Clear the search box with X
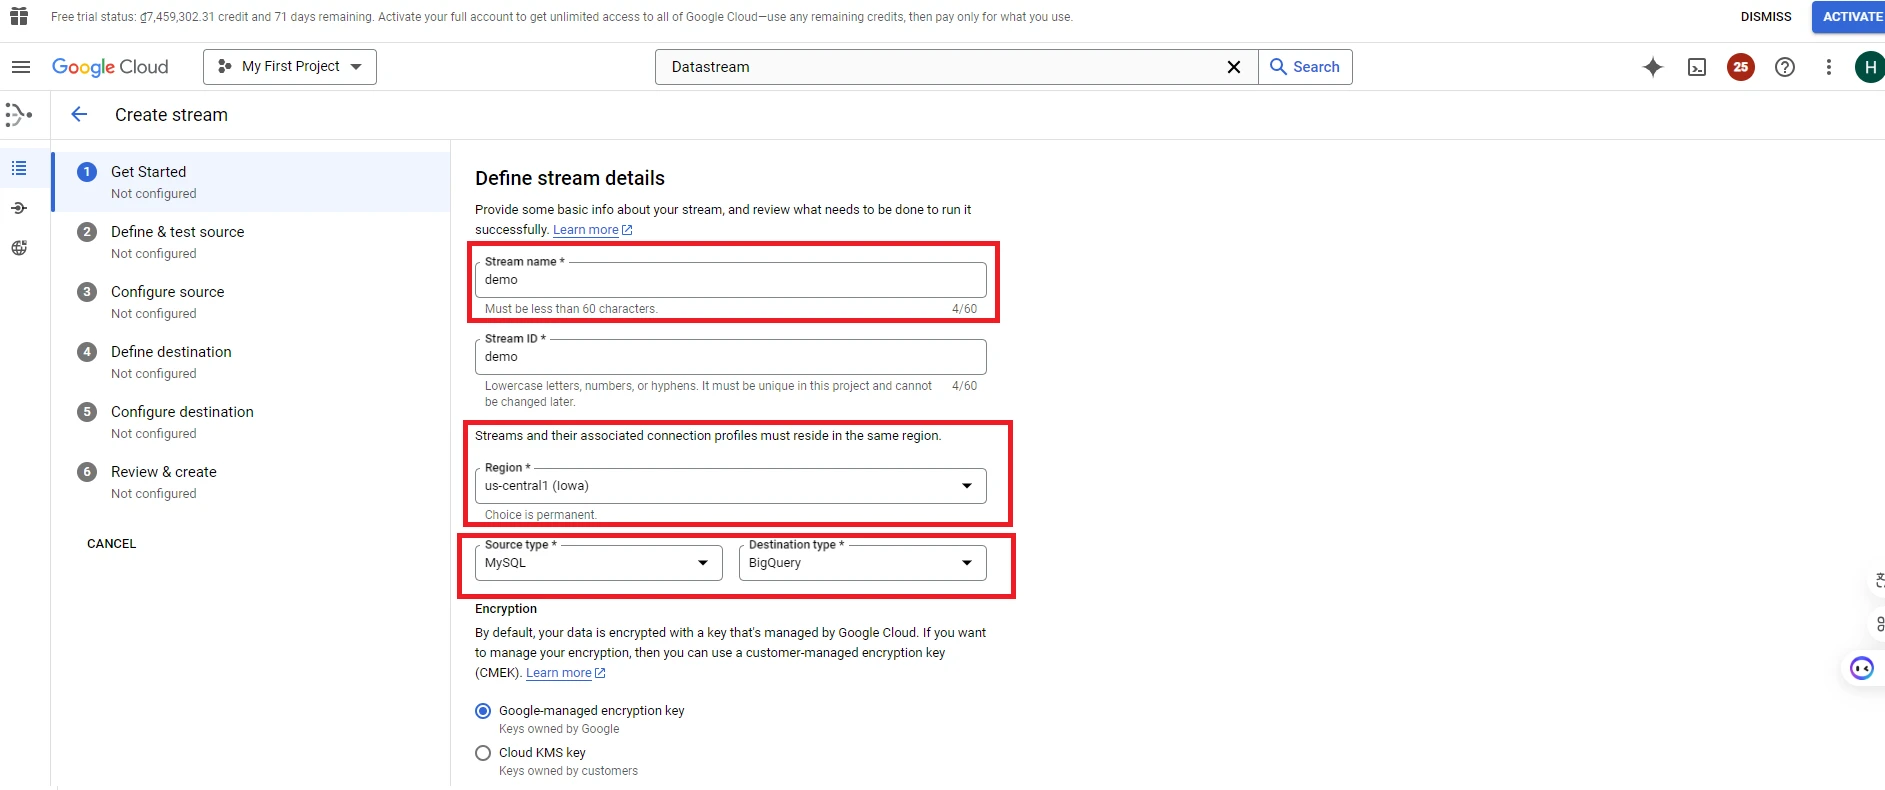This screenshot has width=1885, height=790. point(1234,67)
